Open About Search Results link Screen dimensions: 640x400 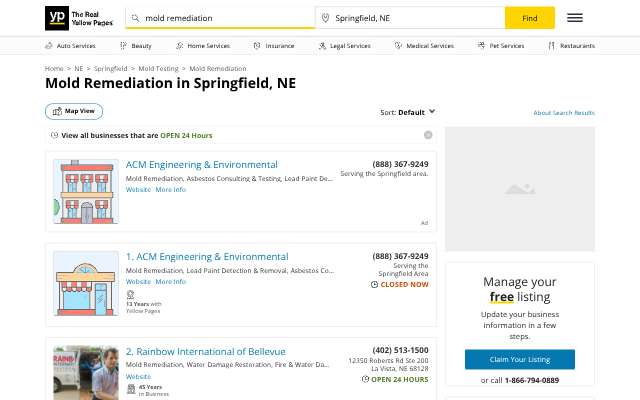pyautogui.click(x=564, y=113)
